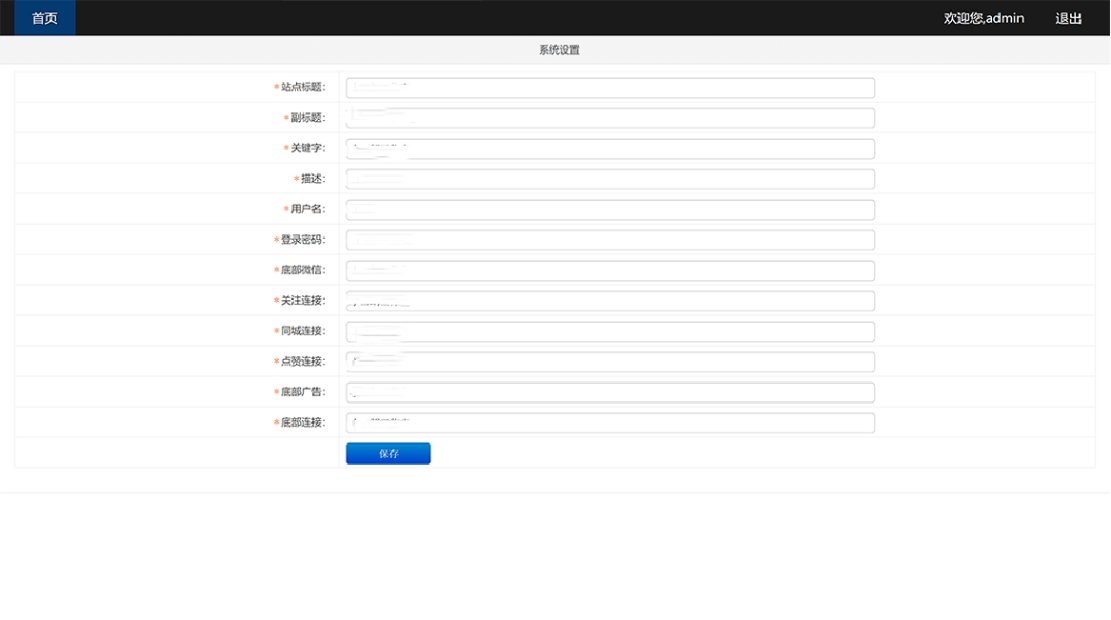Click the 系统设置 section header
This screenshot has width=1111, height=620.
[x=559, y=50]
